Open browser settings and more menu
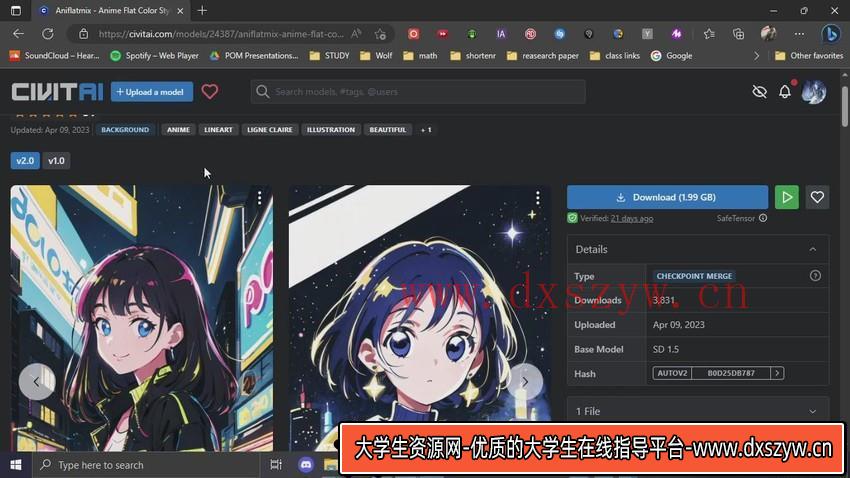Screen dimensions: 850x478 pos(799,34)
